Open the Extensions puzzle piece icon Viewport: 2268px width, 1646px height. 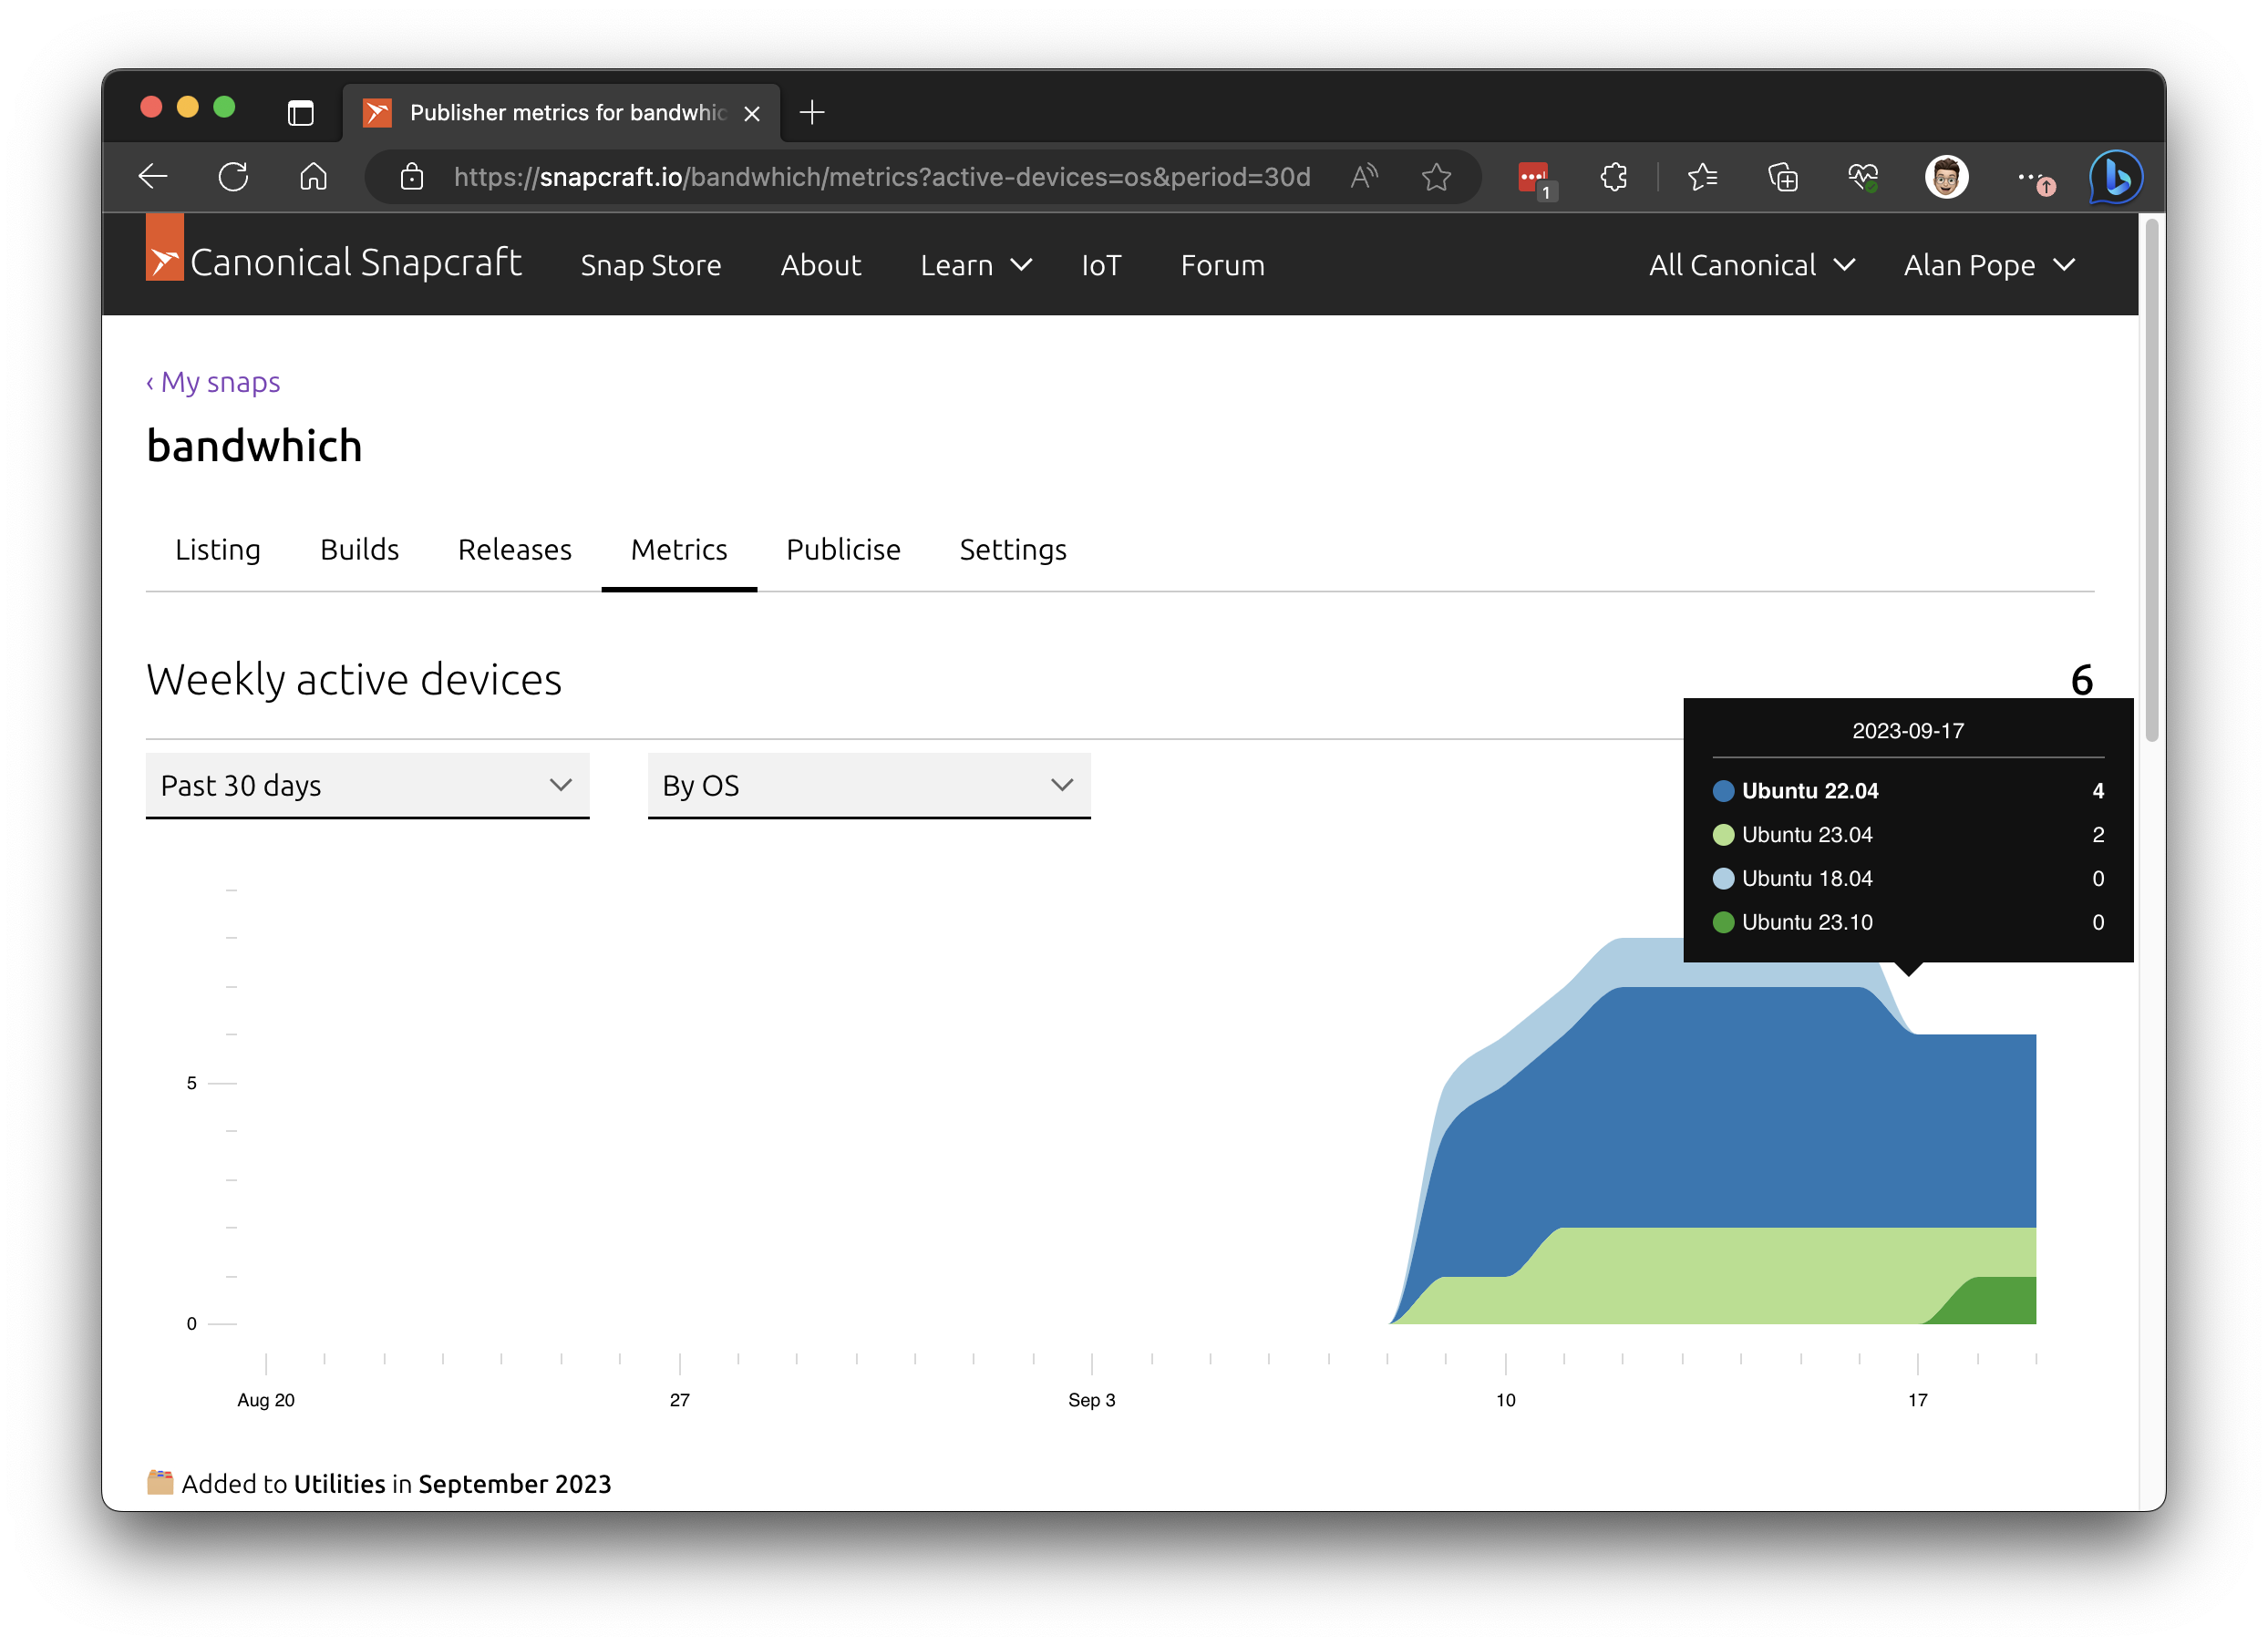pyautogui.click(x=1613, y=177)
